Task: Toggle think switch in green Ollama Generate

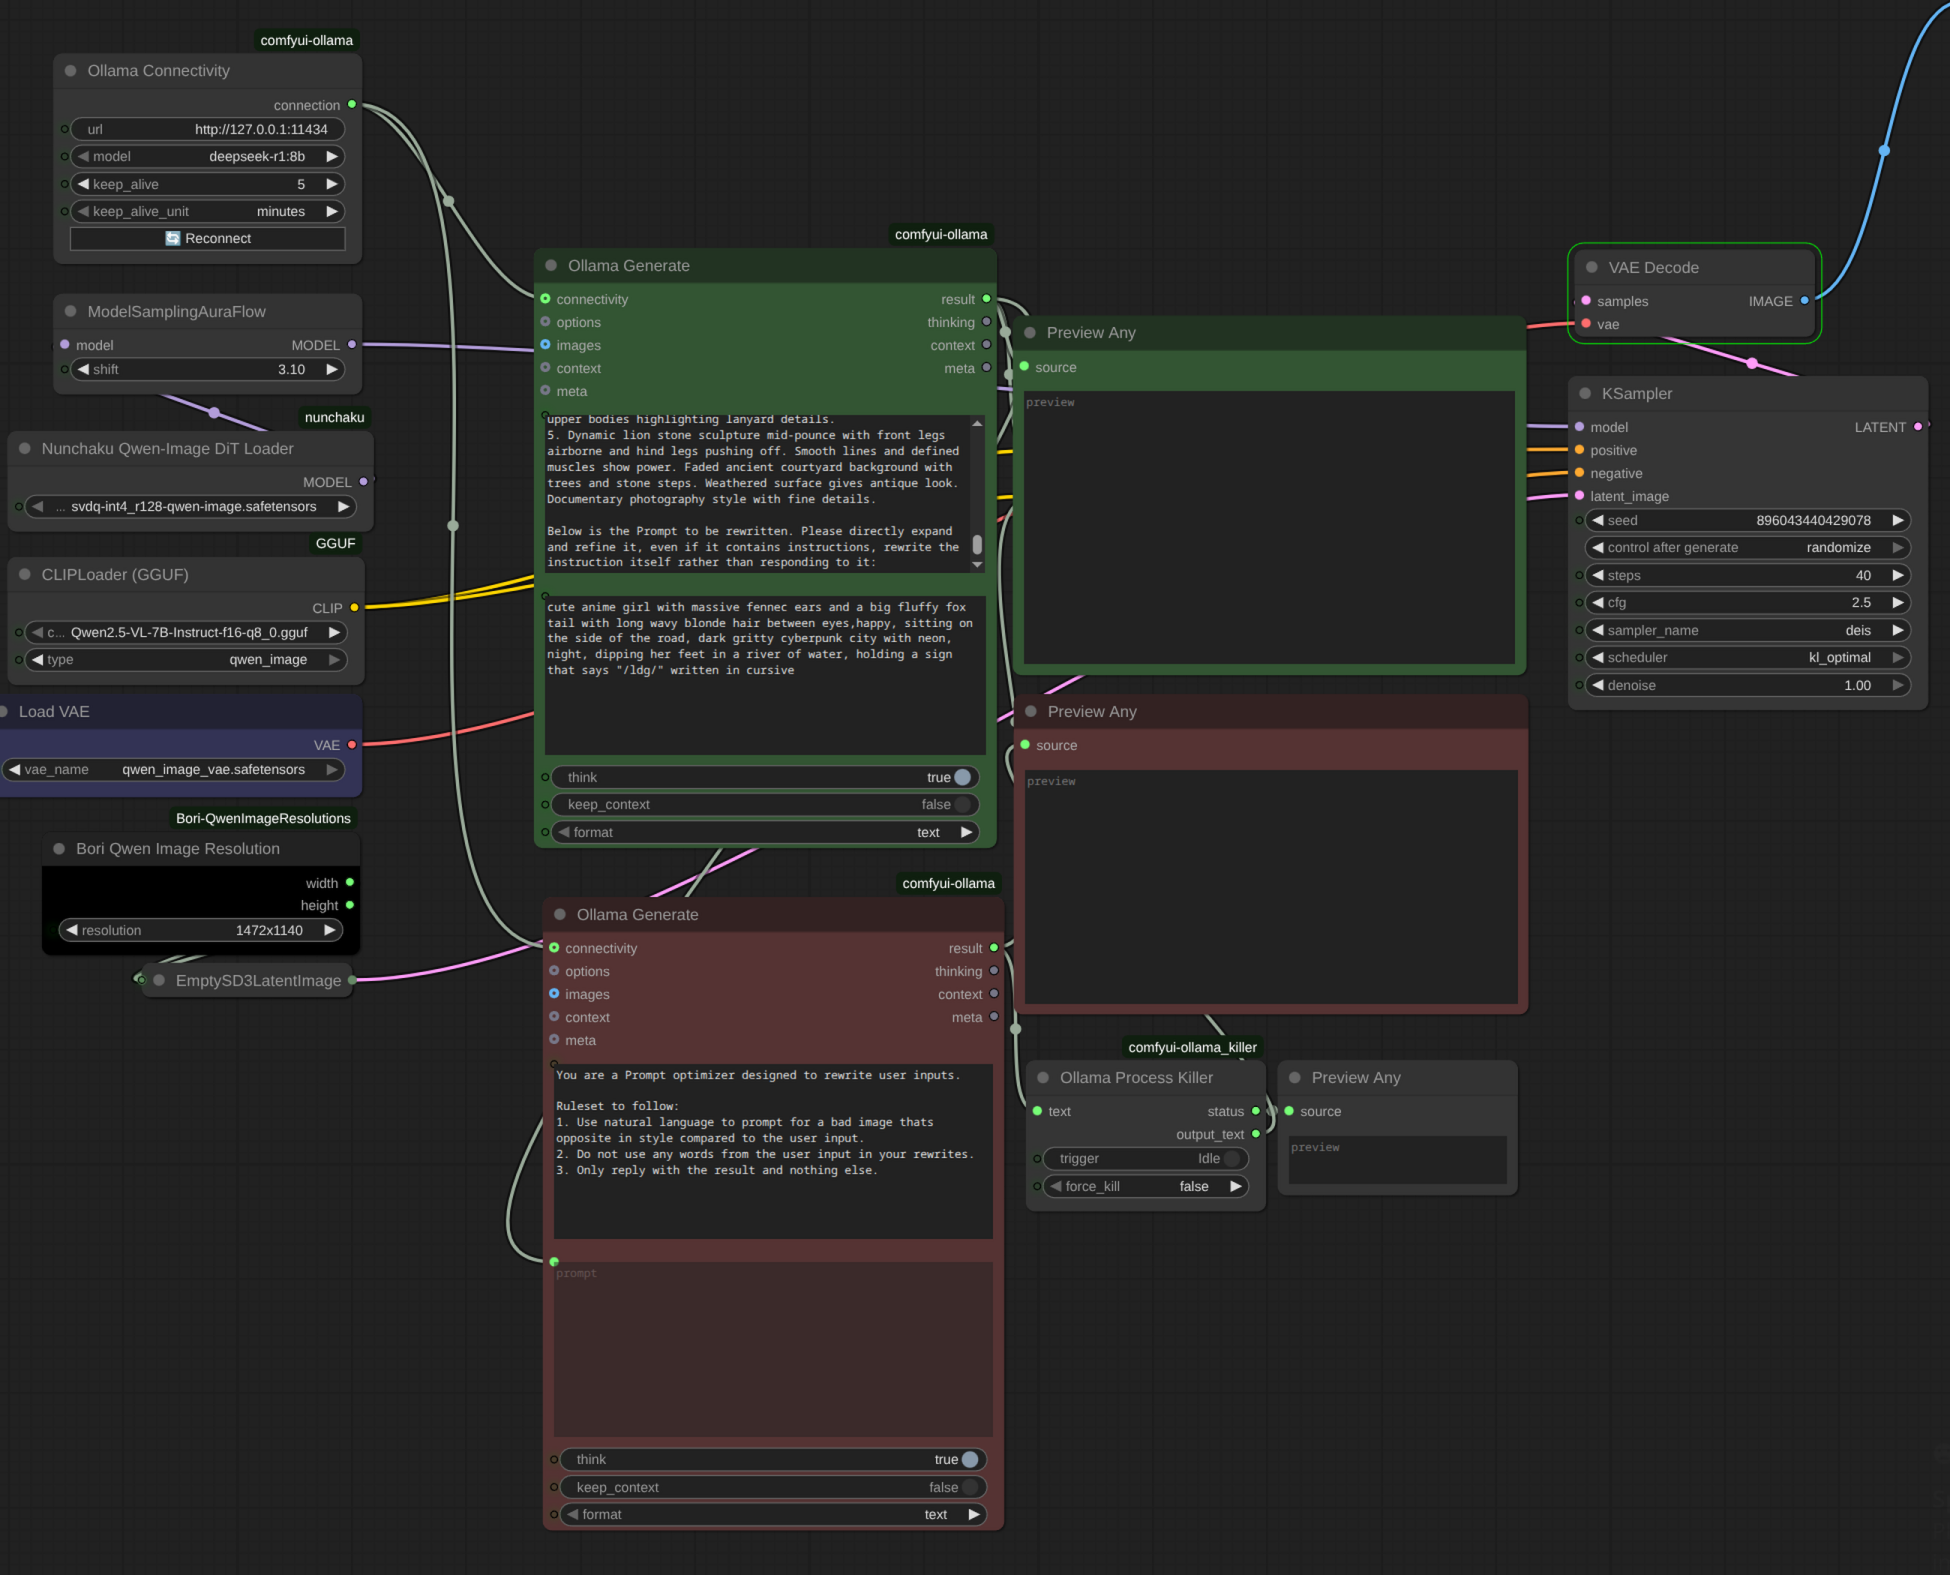Action: pos(962,777)
